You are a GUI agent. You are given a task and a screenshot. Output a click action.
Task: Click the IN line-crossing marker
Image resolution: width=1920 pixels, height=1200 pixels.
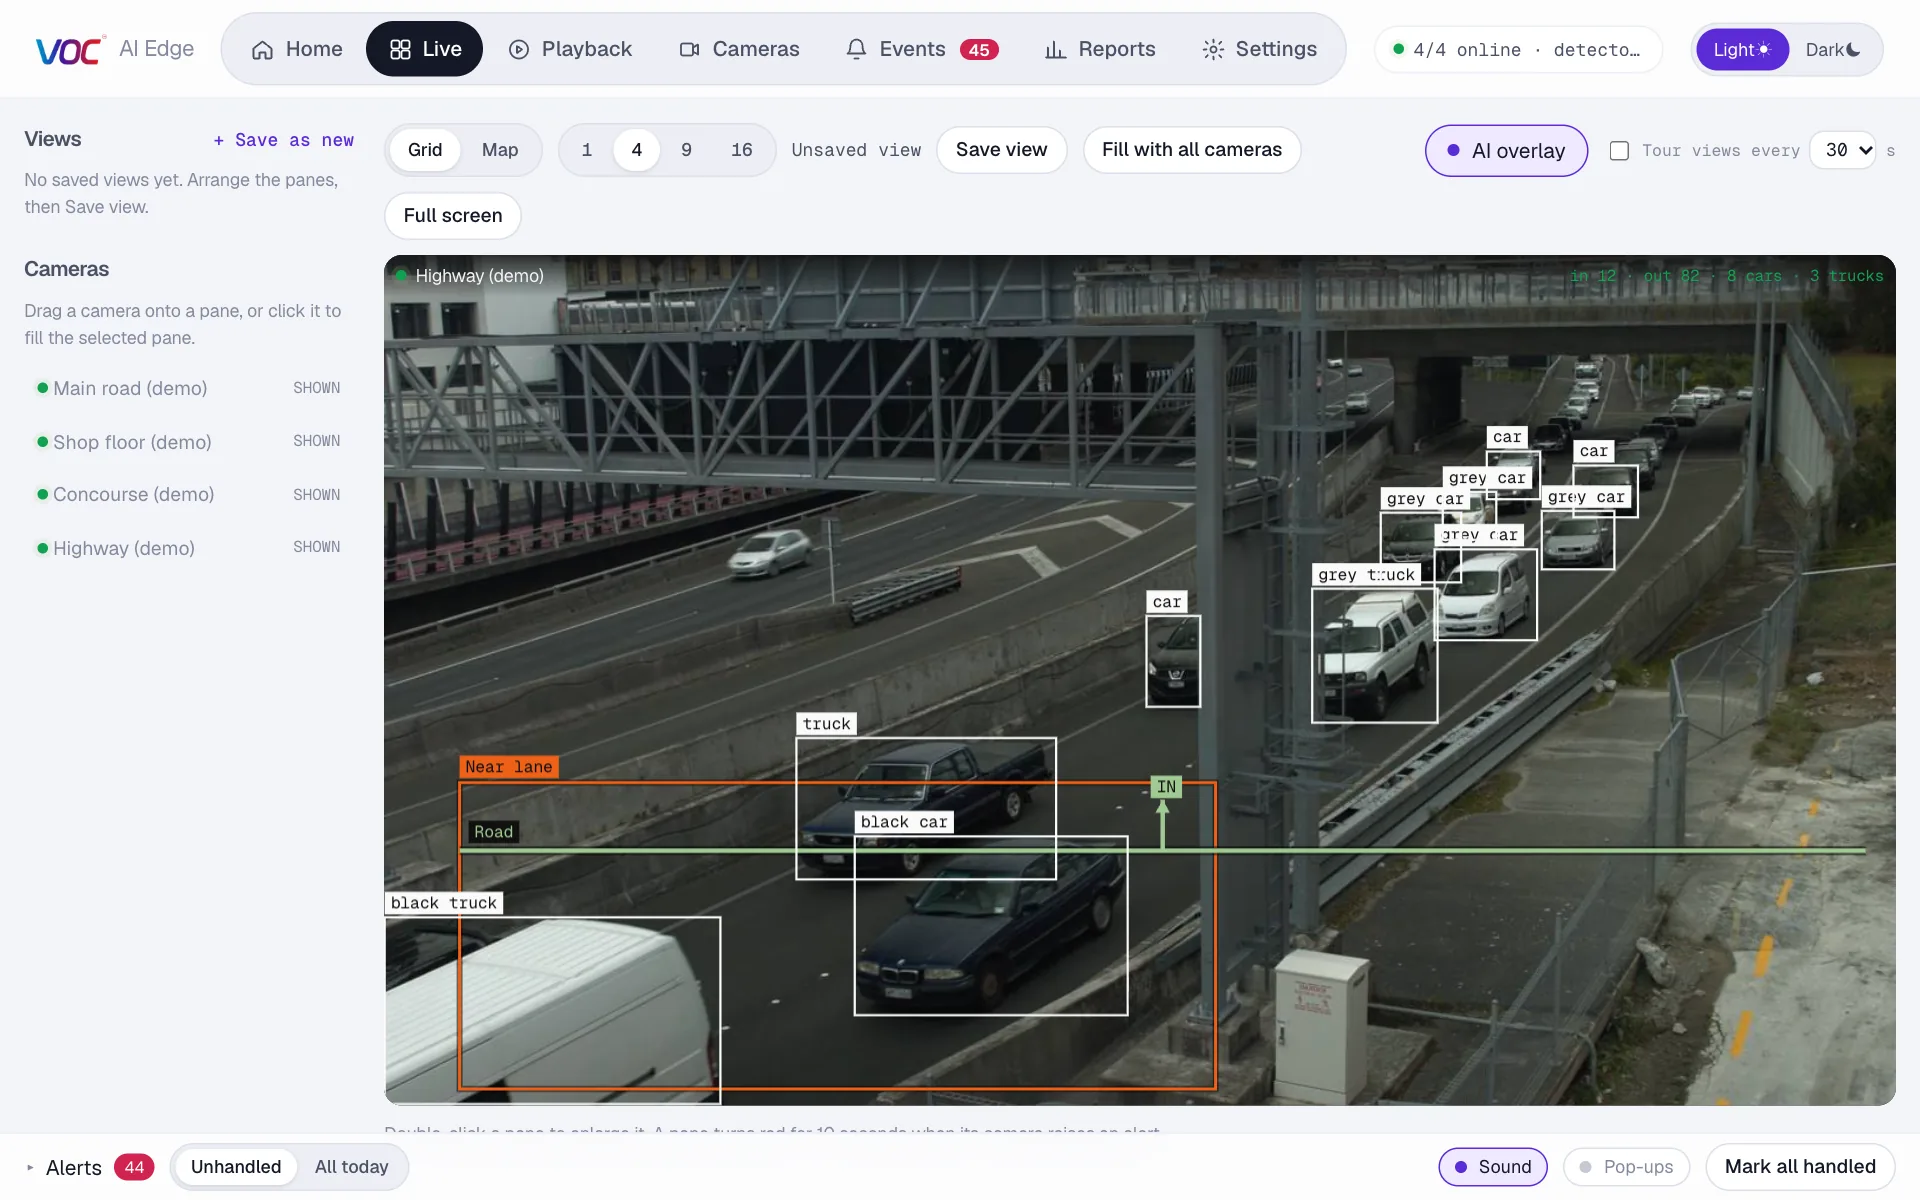point(1166,787)
